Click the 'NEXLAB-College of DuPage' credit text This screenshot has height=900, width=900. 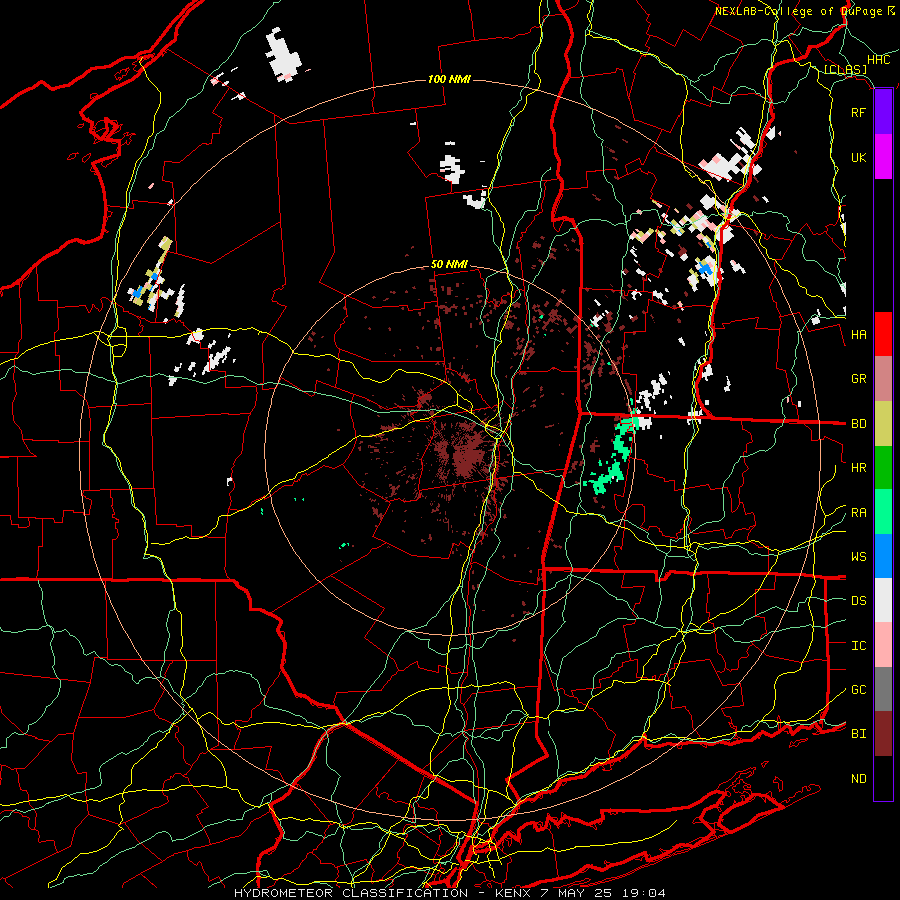[x=798, y=11]
